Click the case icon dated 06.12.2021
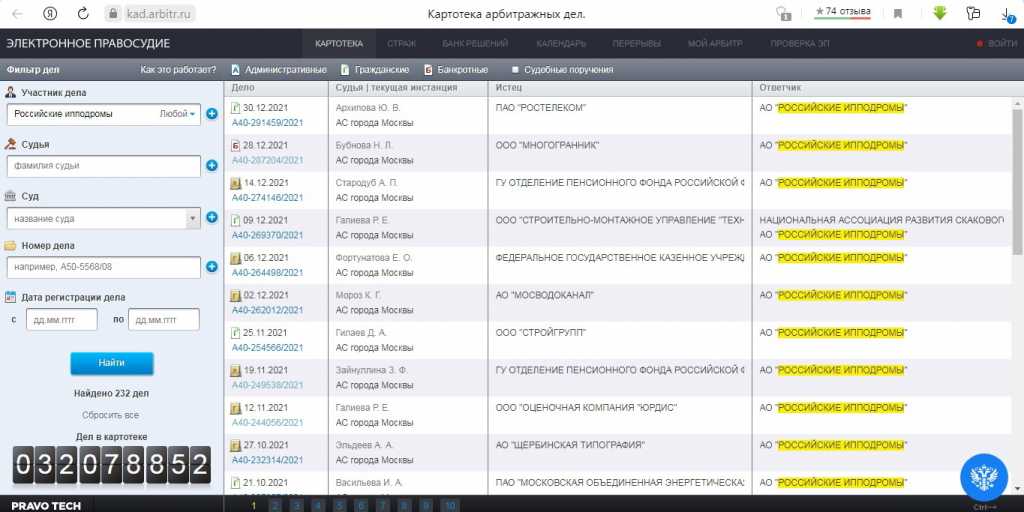Viewport: 1024px width, 512px height. 236,258
